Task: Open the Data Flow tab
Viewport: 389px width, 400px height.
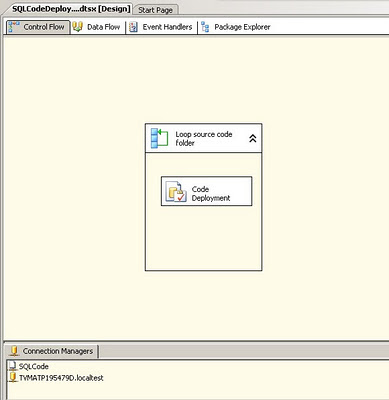Action: 97,27
